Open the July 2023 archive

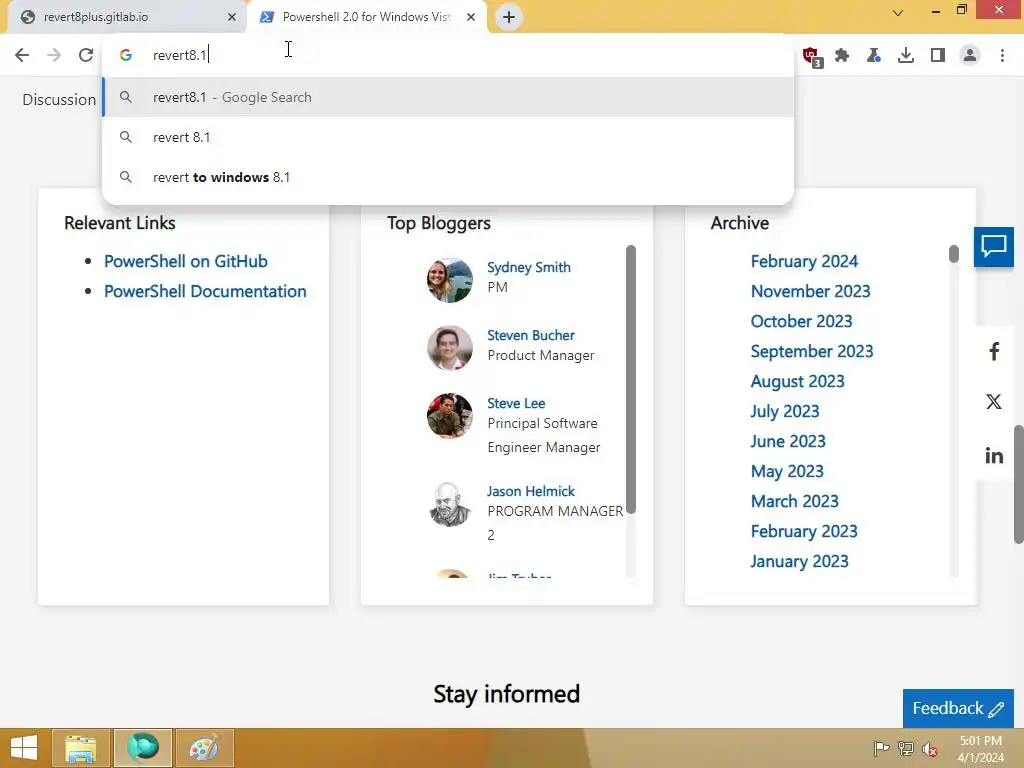pos(784,411)
